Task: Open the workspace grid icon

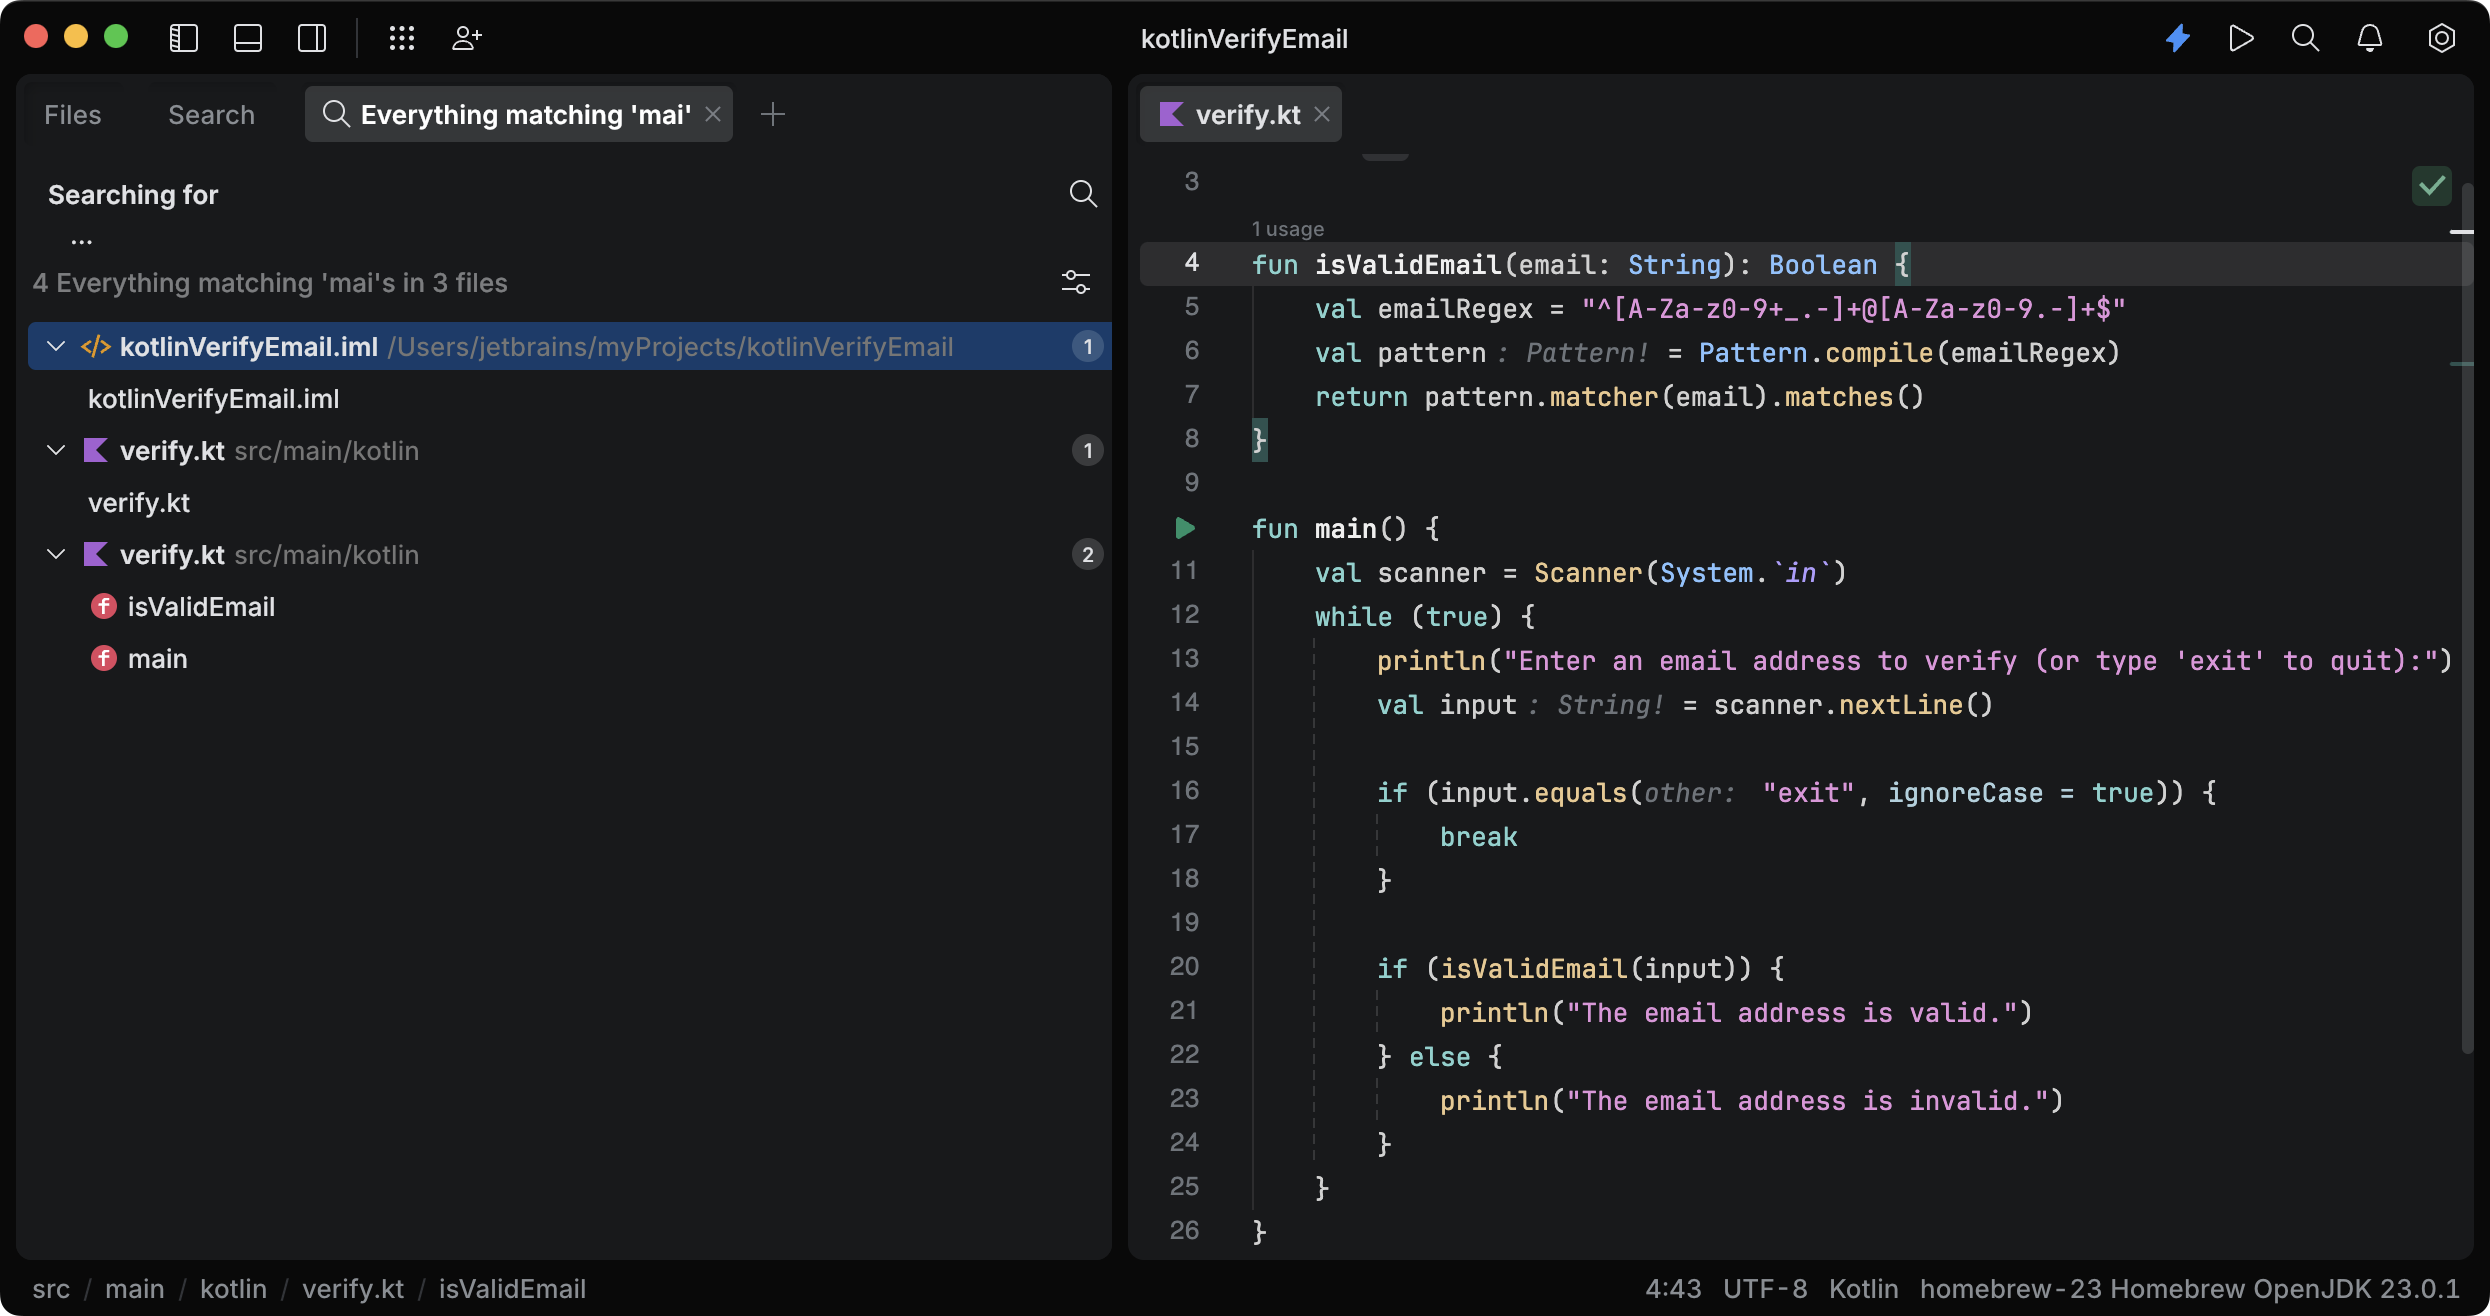Action: click(x=401, y=38)
